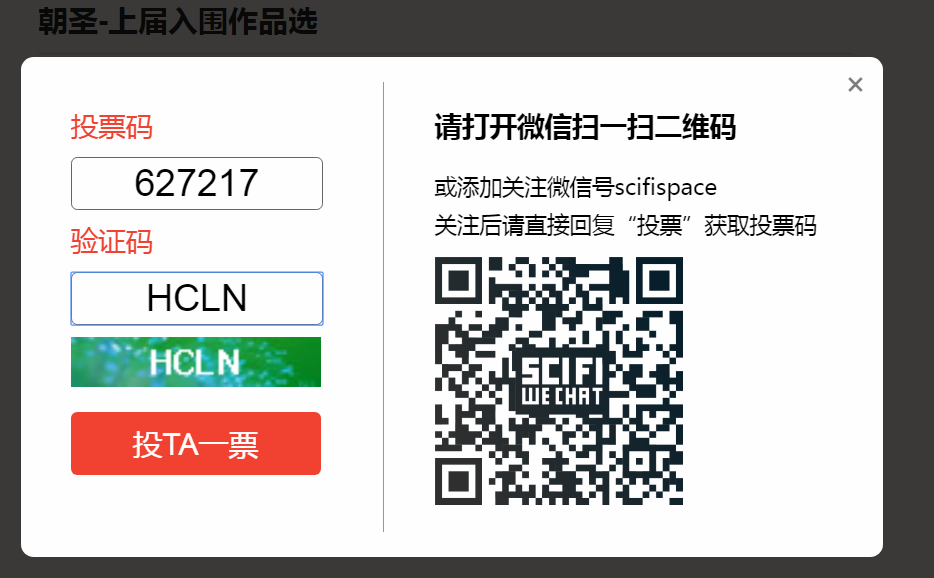Viewport: 934px width, 578px height.
Task: Close the voting dialog with the X icon
Action: (855, 85)
